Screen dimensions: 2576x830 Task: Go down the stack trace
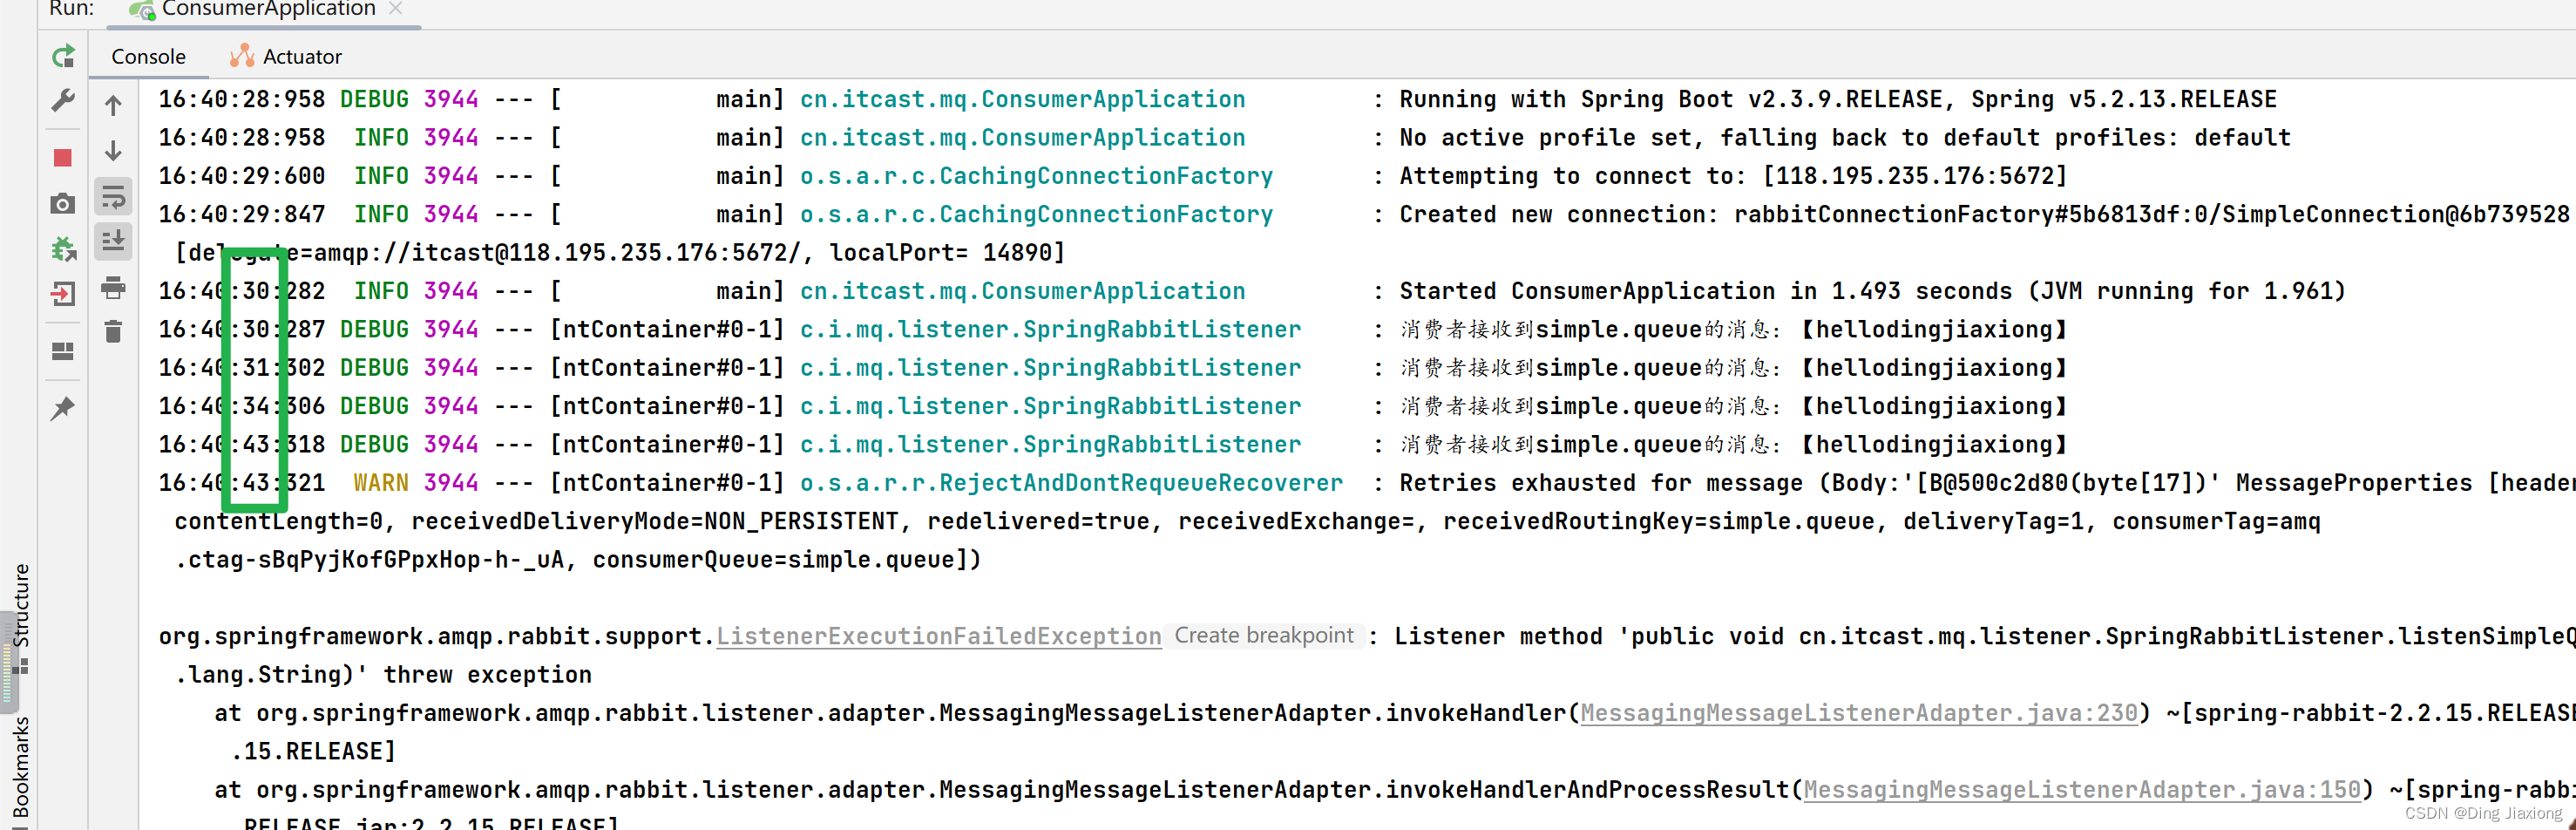[113, 151]
